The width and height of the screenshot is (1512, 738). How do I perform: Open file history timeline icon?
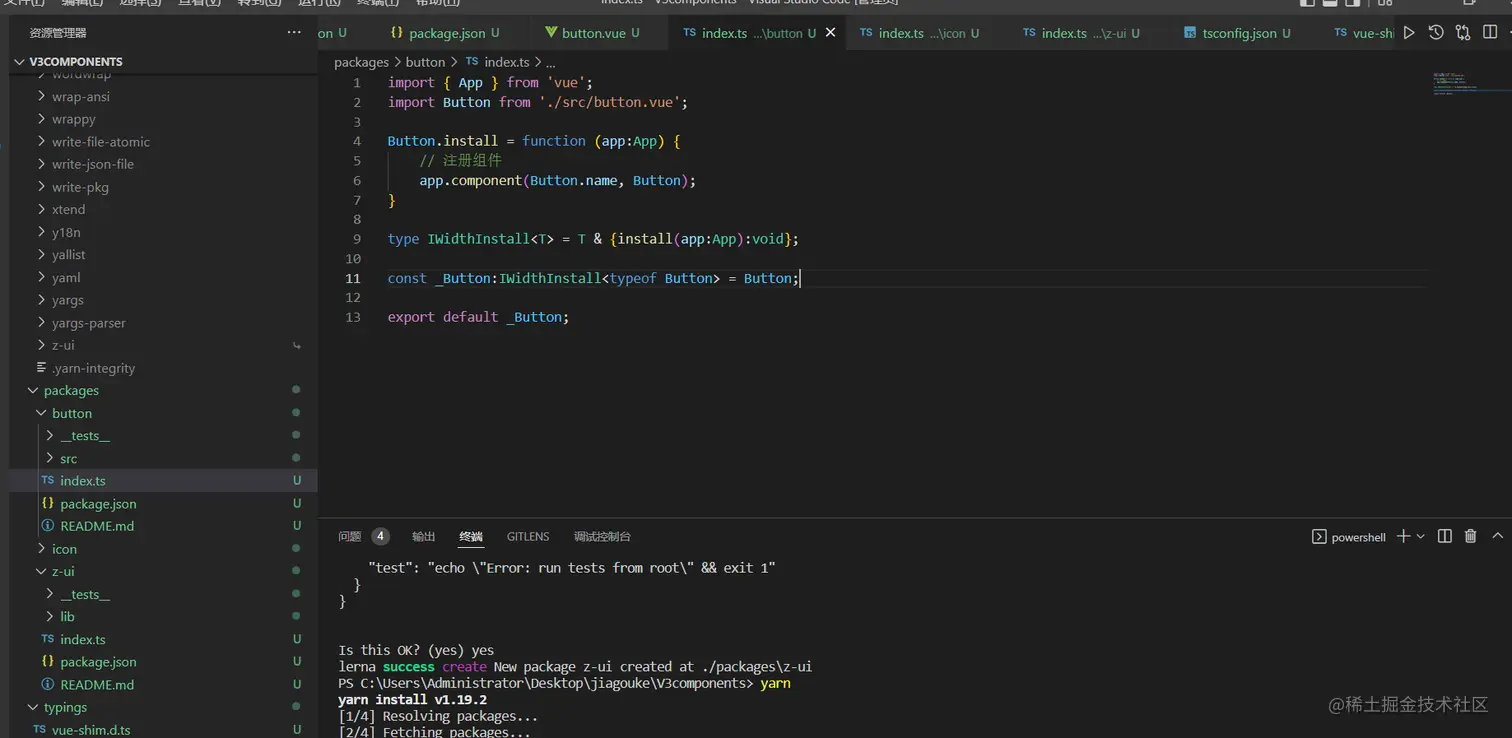[x=1436, y=33]
